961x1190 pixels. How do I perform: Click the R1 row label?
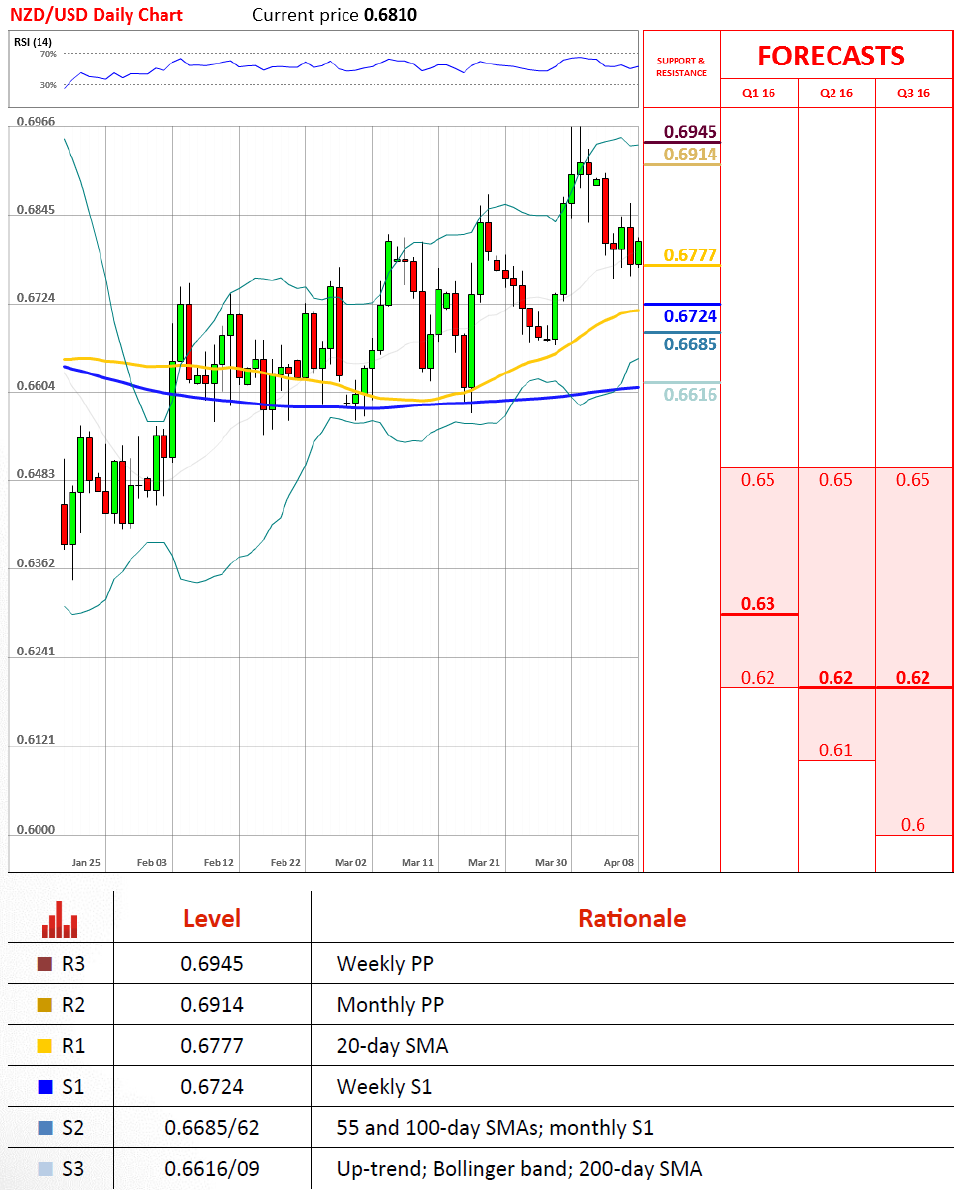pyautogui.click(x=73, y=1046)
